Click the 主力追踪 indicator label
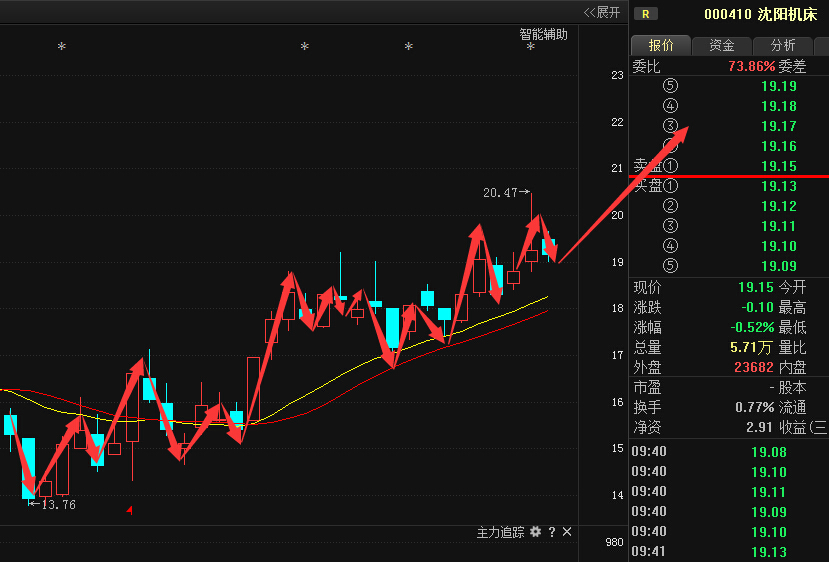Image resolution: width=829 pixels, height=562 pixels. click(x=500, y=532)
